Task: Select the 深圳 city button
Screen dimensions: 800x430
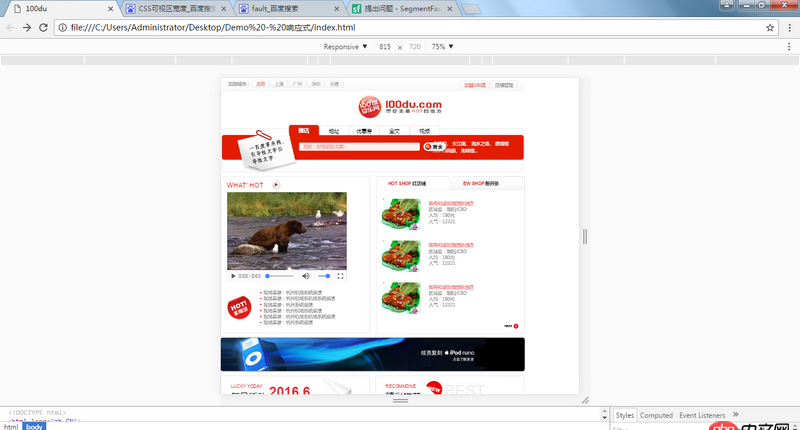Action: 316,84
